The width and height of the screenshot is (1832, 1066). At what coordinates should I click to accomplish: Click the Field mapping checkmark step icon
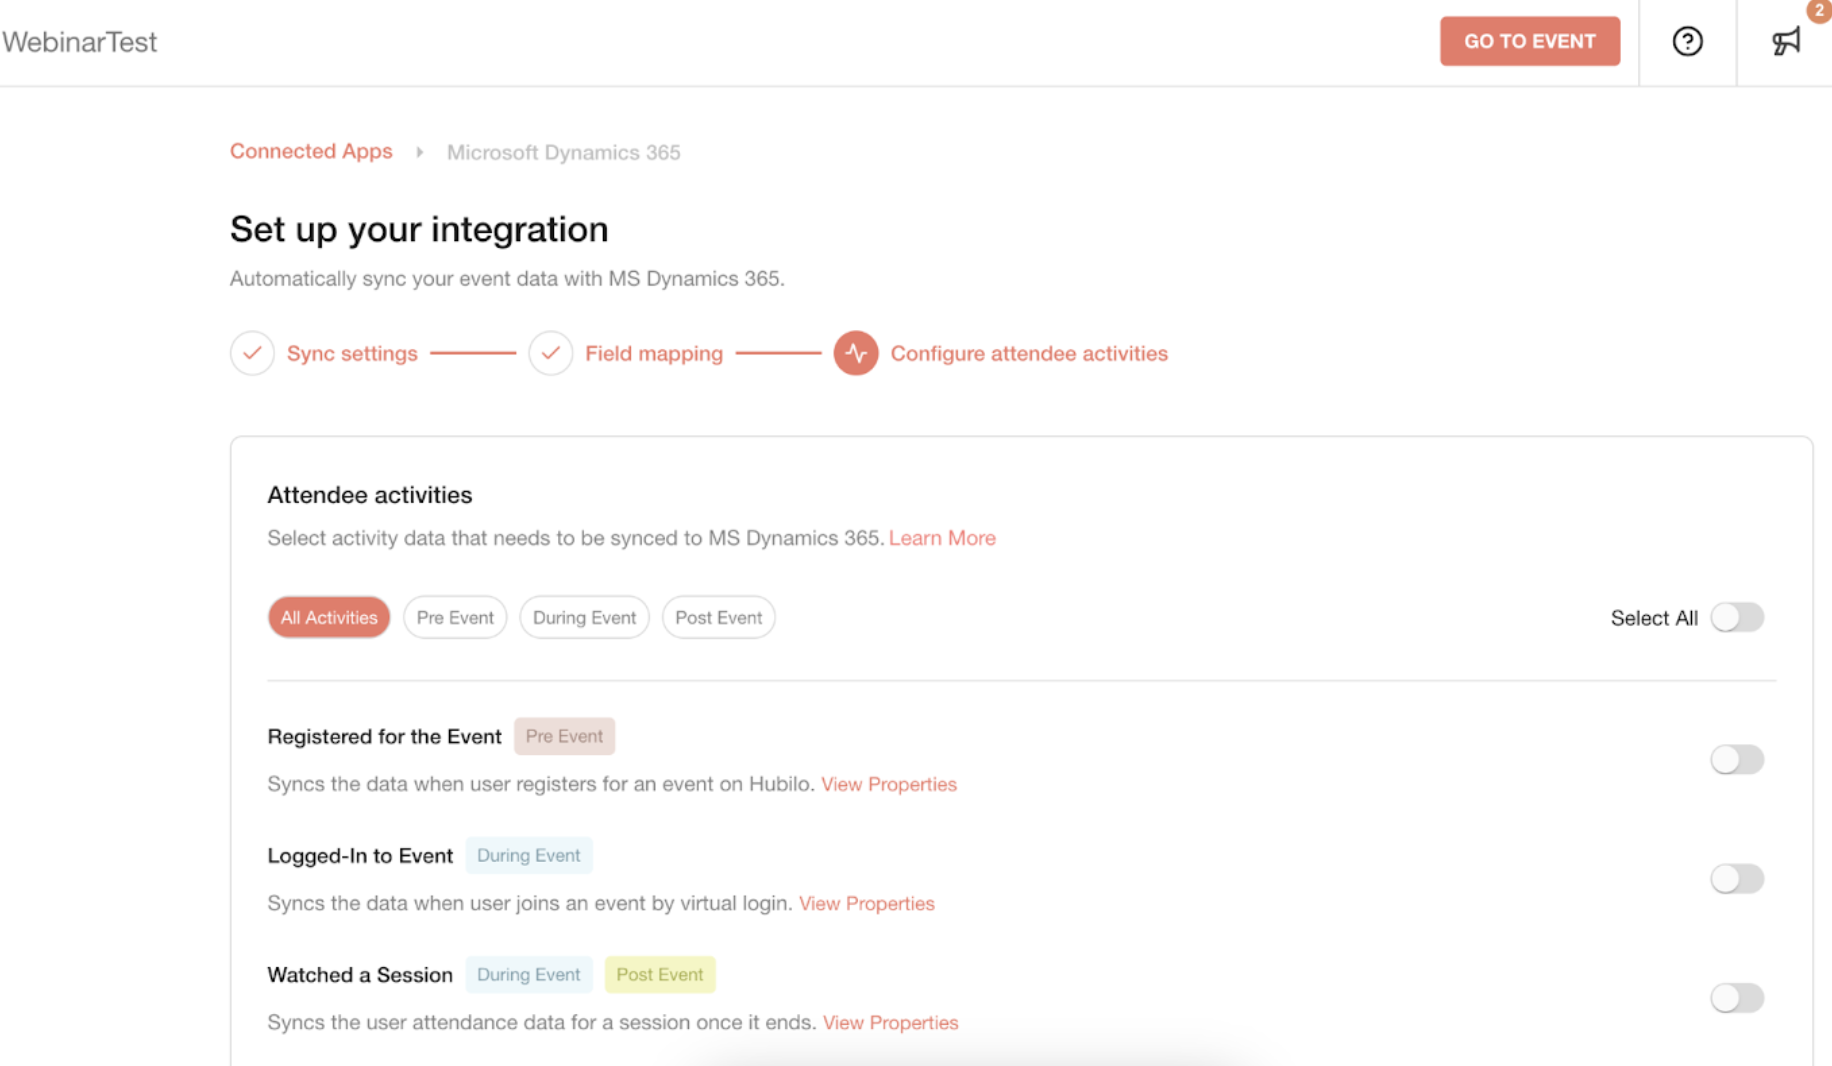tap(550, 353)
